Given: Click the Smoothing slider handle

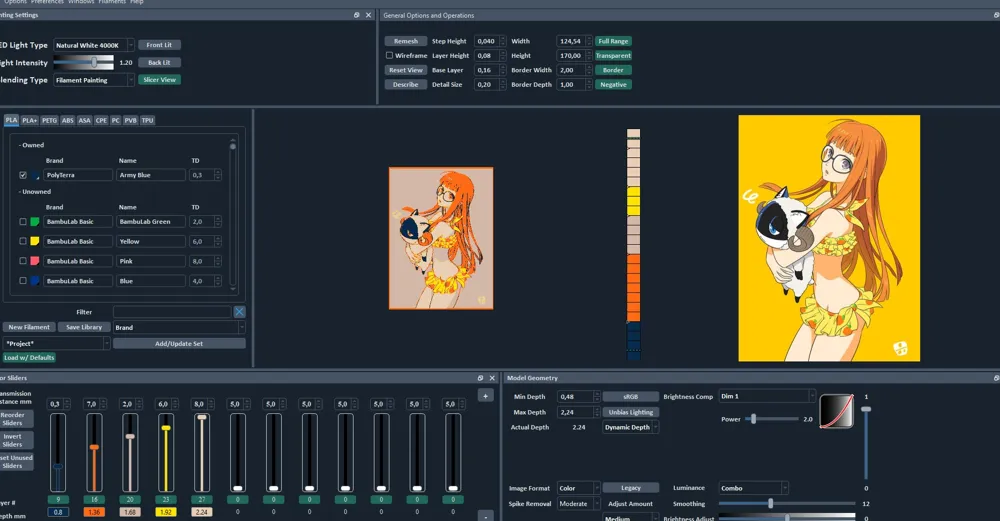Looking at the screenshot, I should (x=770, y=504).
